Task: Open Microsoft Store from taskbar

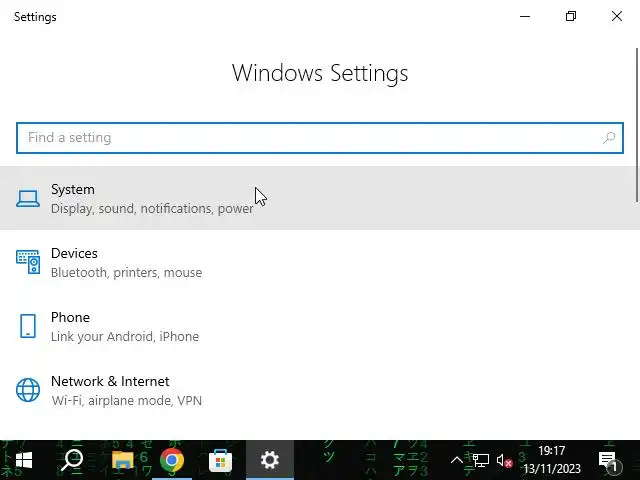Action: (220, 460)
